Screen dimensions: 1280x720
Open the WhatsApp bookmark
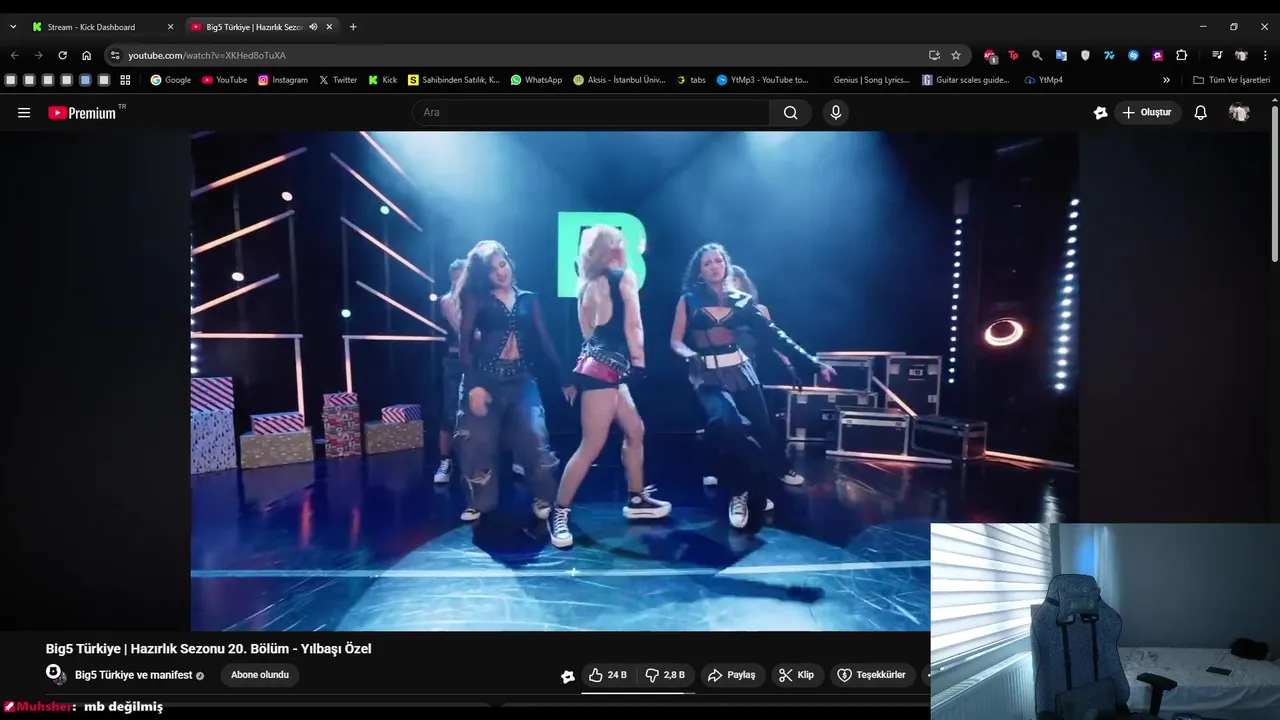point(536,80)
